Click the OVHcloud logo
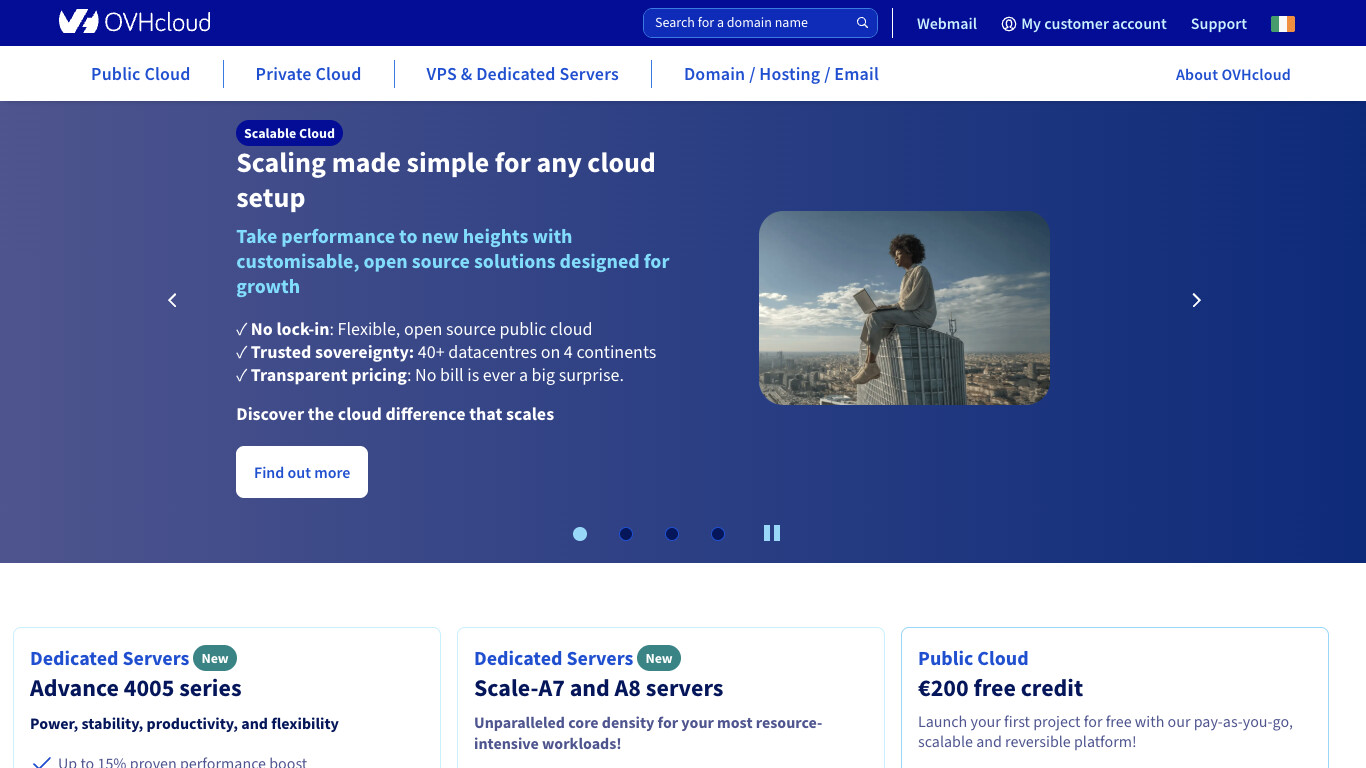Viewport: 1366px width, 768px height. pyautogui.click(x=135, y=22)
